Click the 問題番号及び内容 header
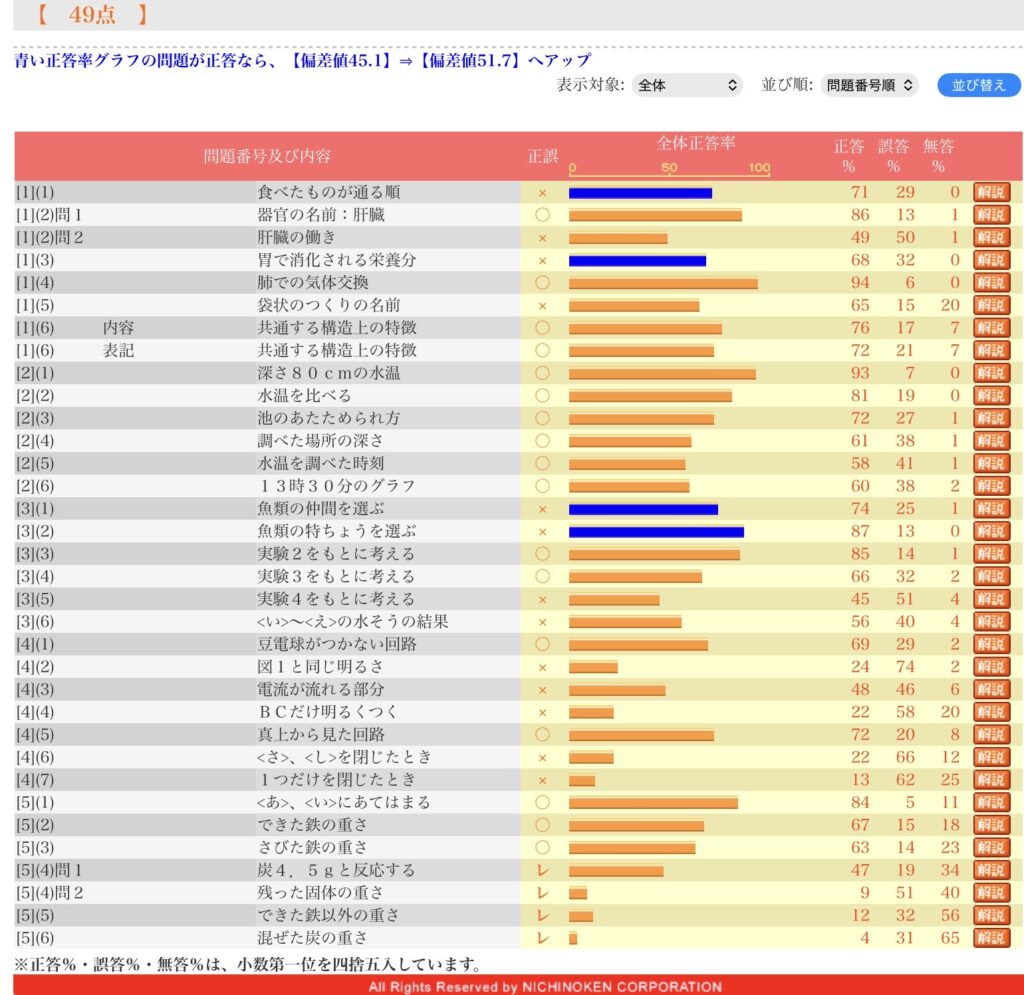 (267, 156)
